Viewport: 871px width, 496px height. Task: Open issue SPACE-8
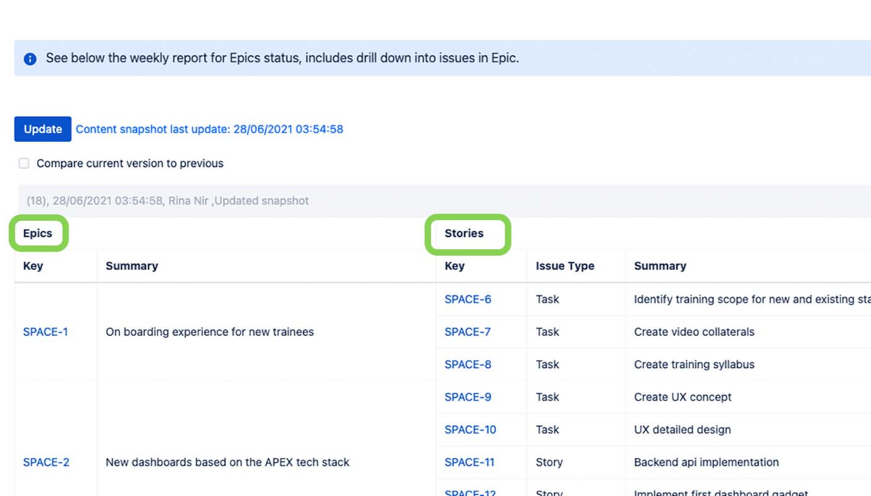[467, 365]
